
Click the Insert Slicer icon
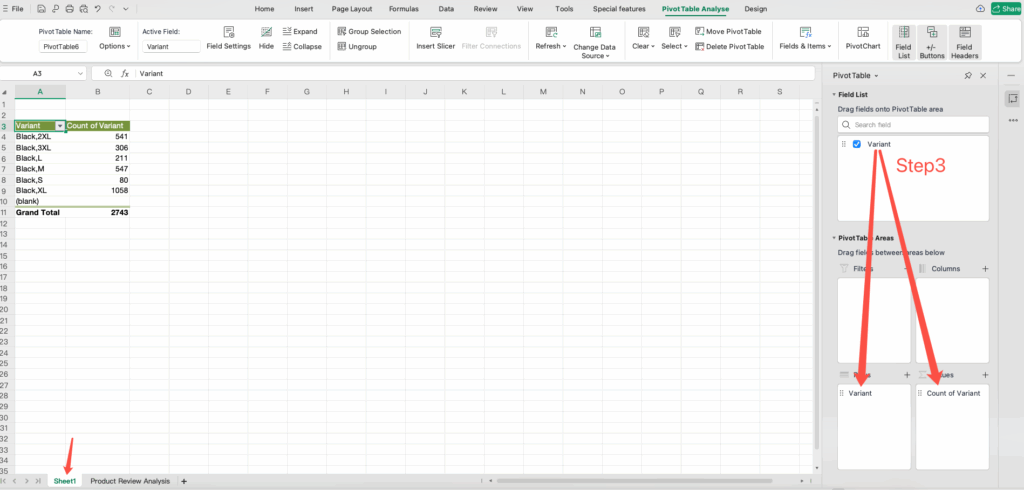[x=435, y=32]
